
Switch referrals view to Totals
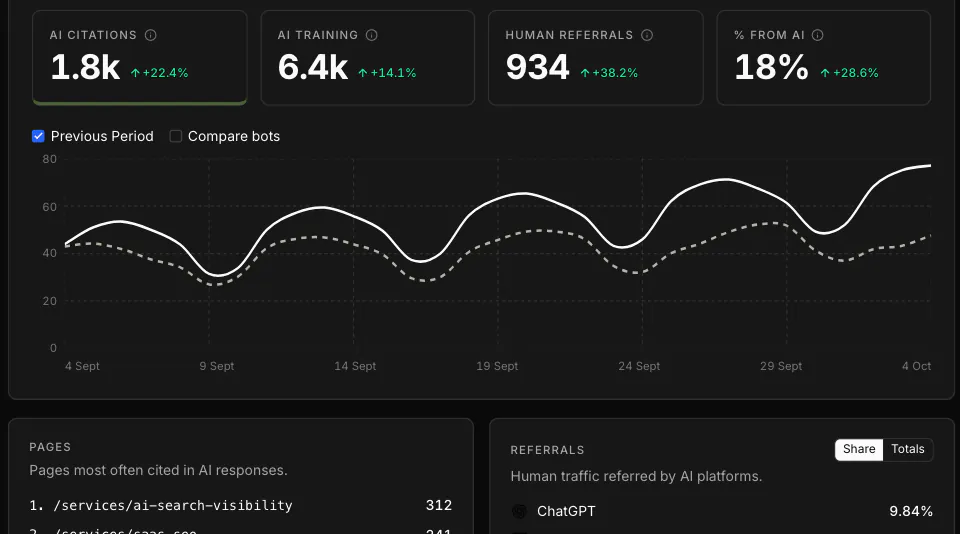click(907, 449)
